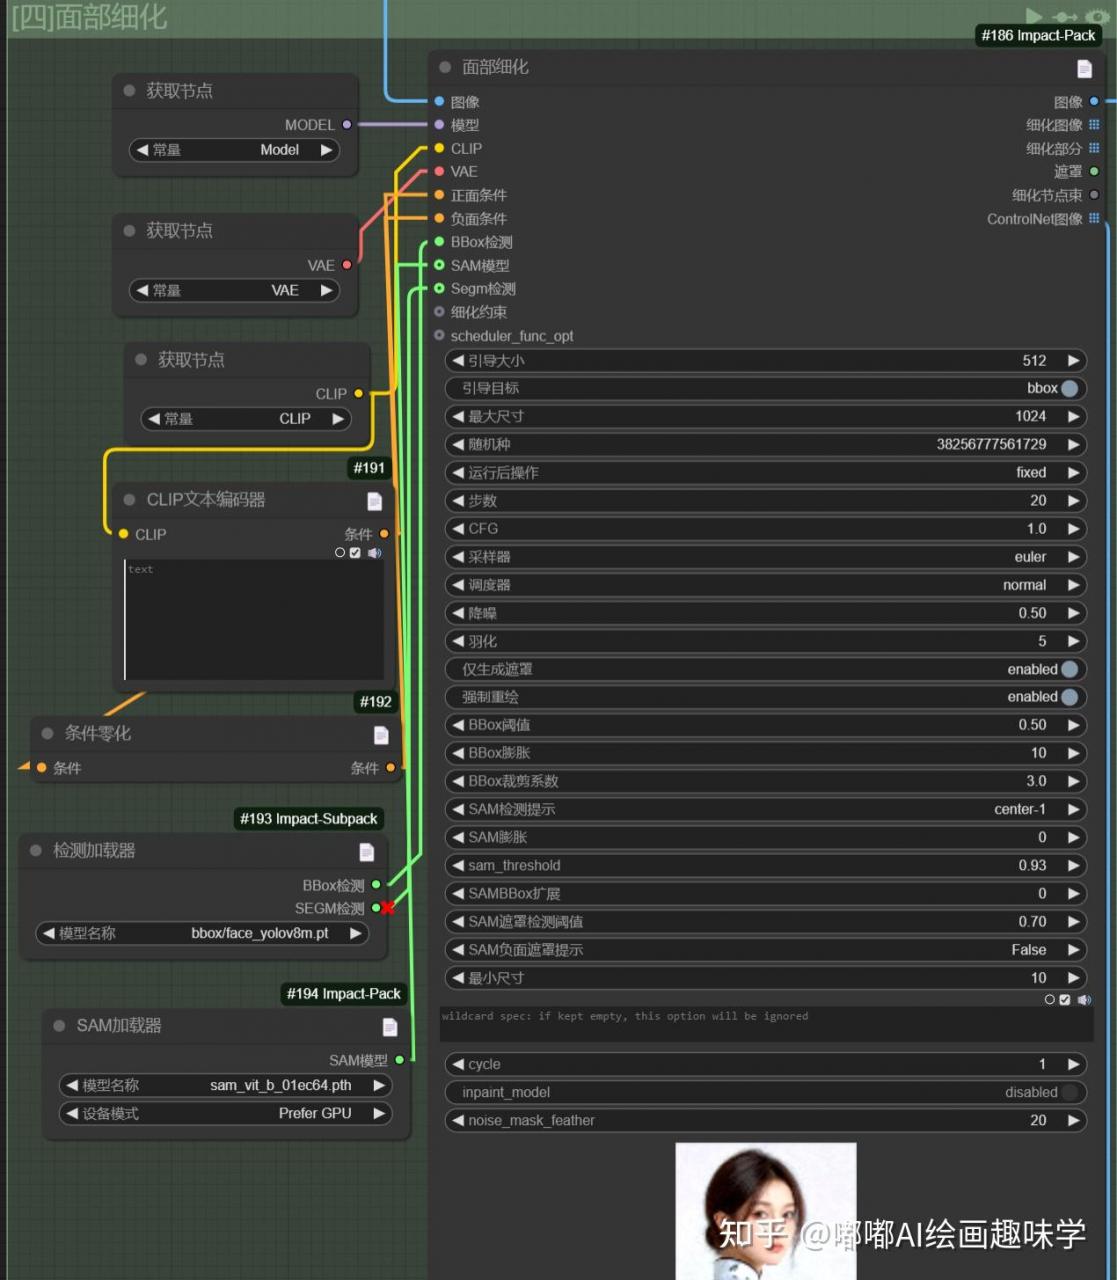
Task: Click the 图像 input socket
Action: tap(439, 101)
